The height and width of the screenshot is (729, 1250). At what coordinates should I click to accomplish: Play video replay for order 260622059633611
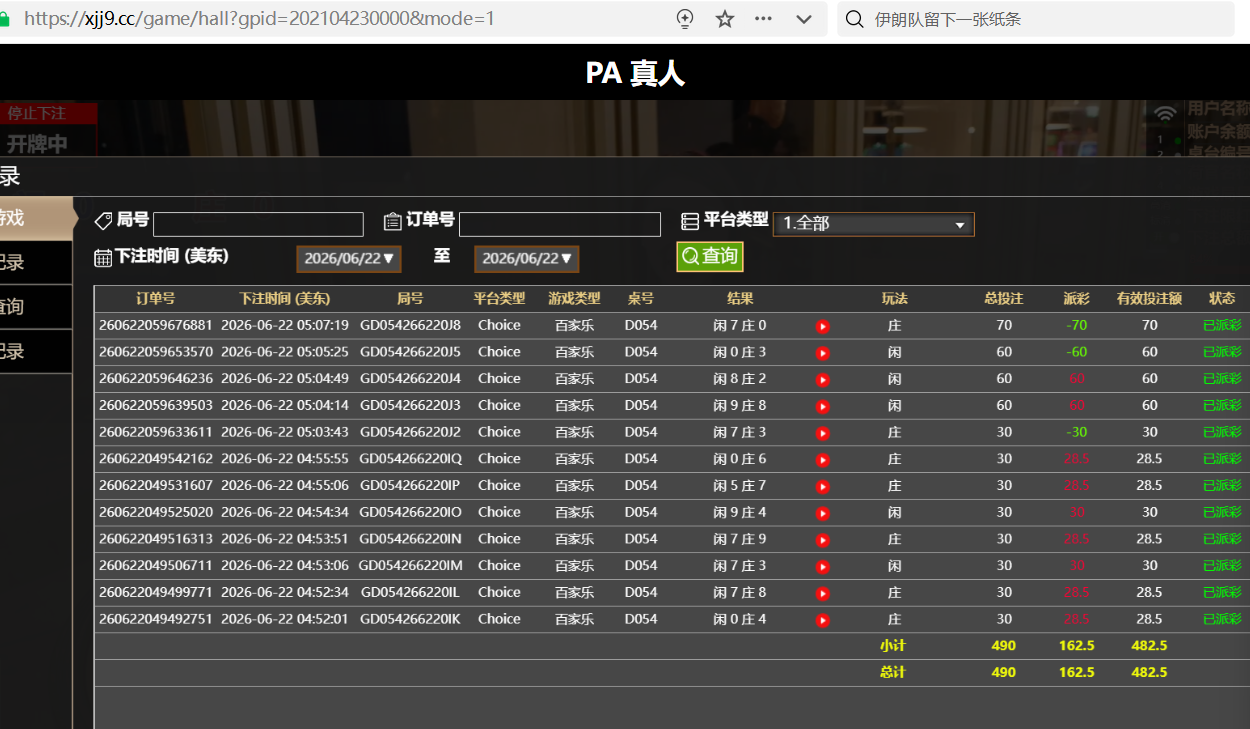[x=822, y=433]
